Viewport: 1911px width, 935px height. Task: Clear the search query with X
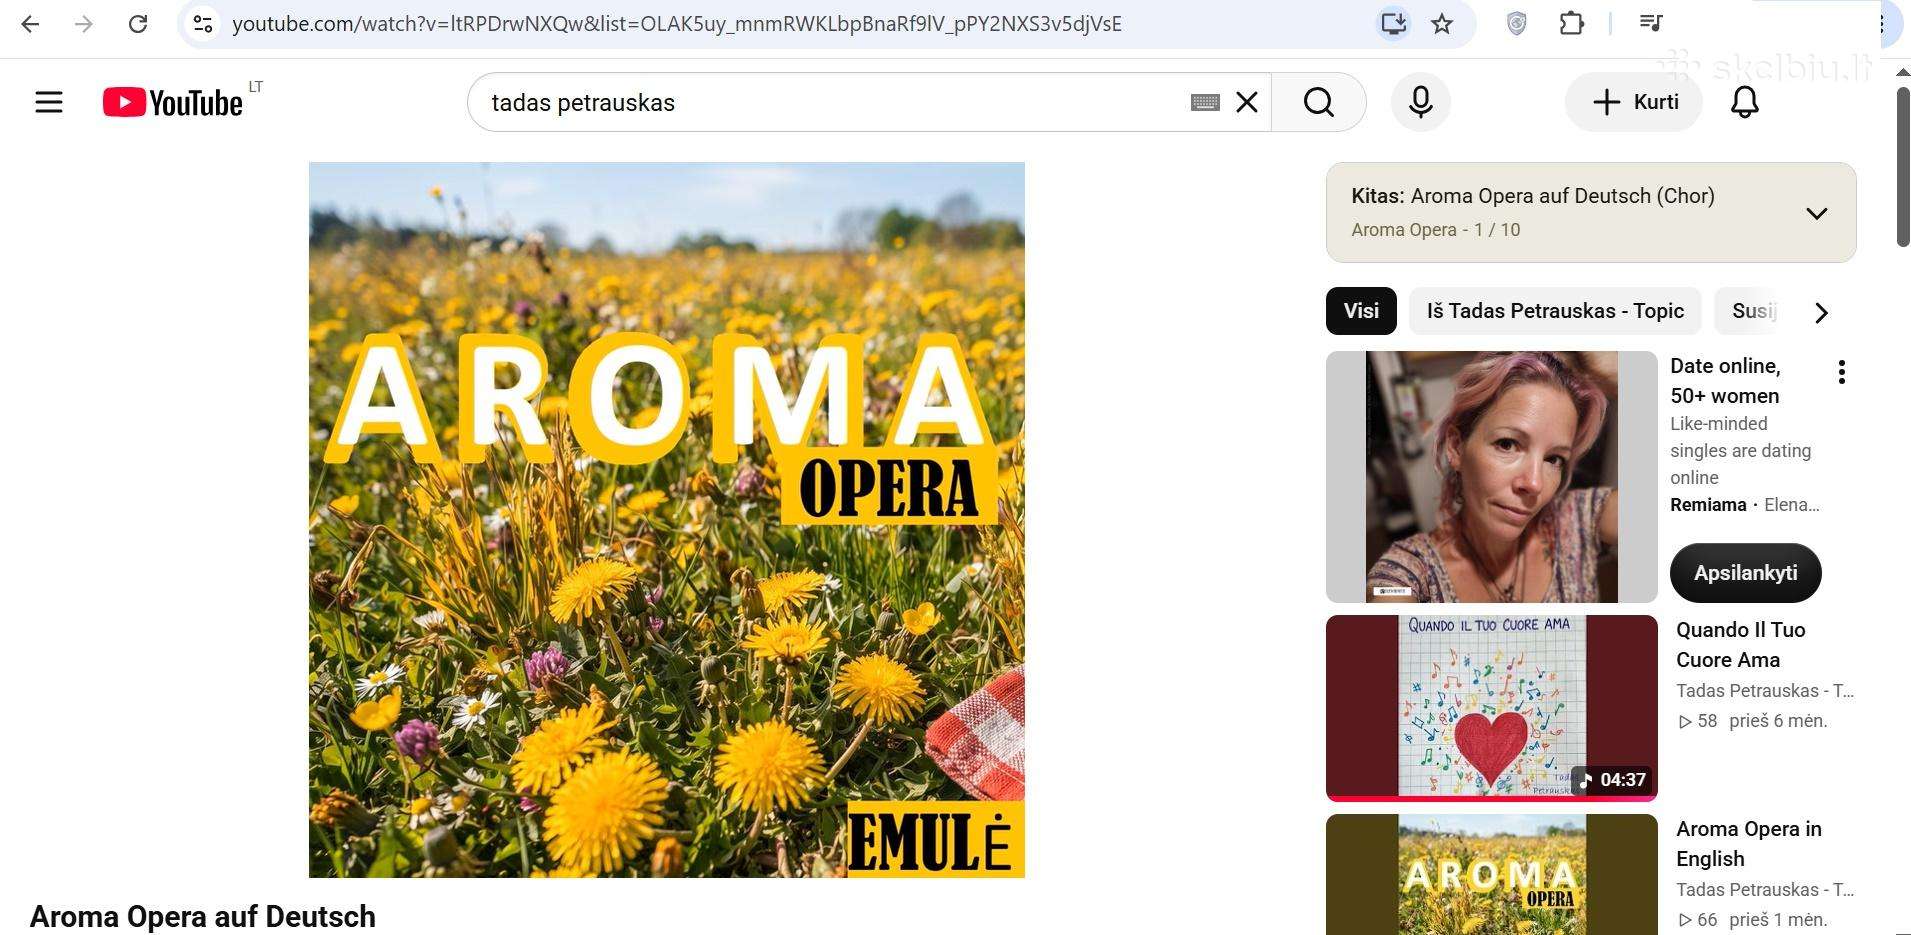click(1247, 102)
